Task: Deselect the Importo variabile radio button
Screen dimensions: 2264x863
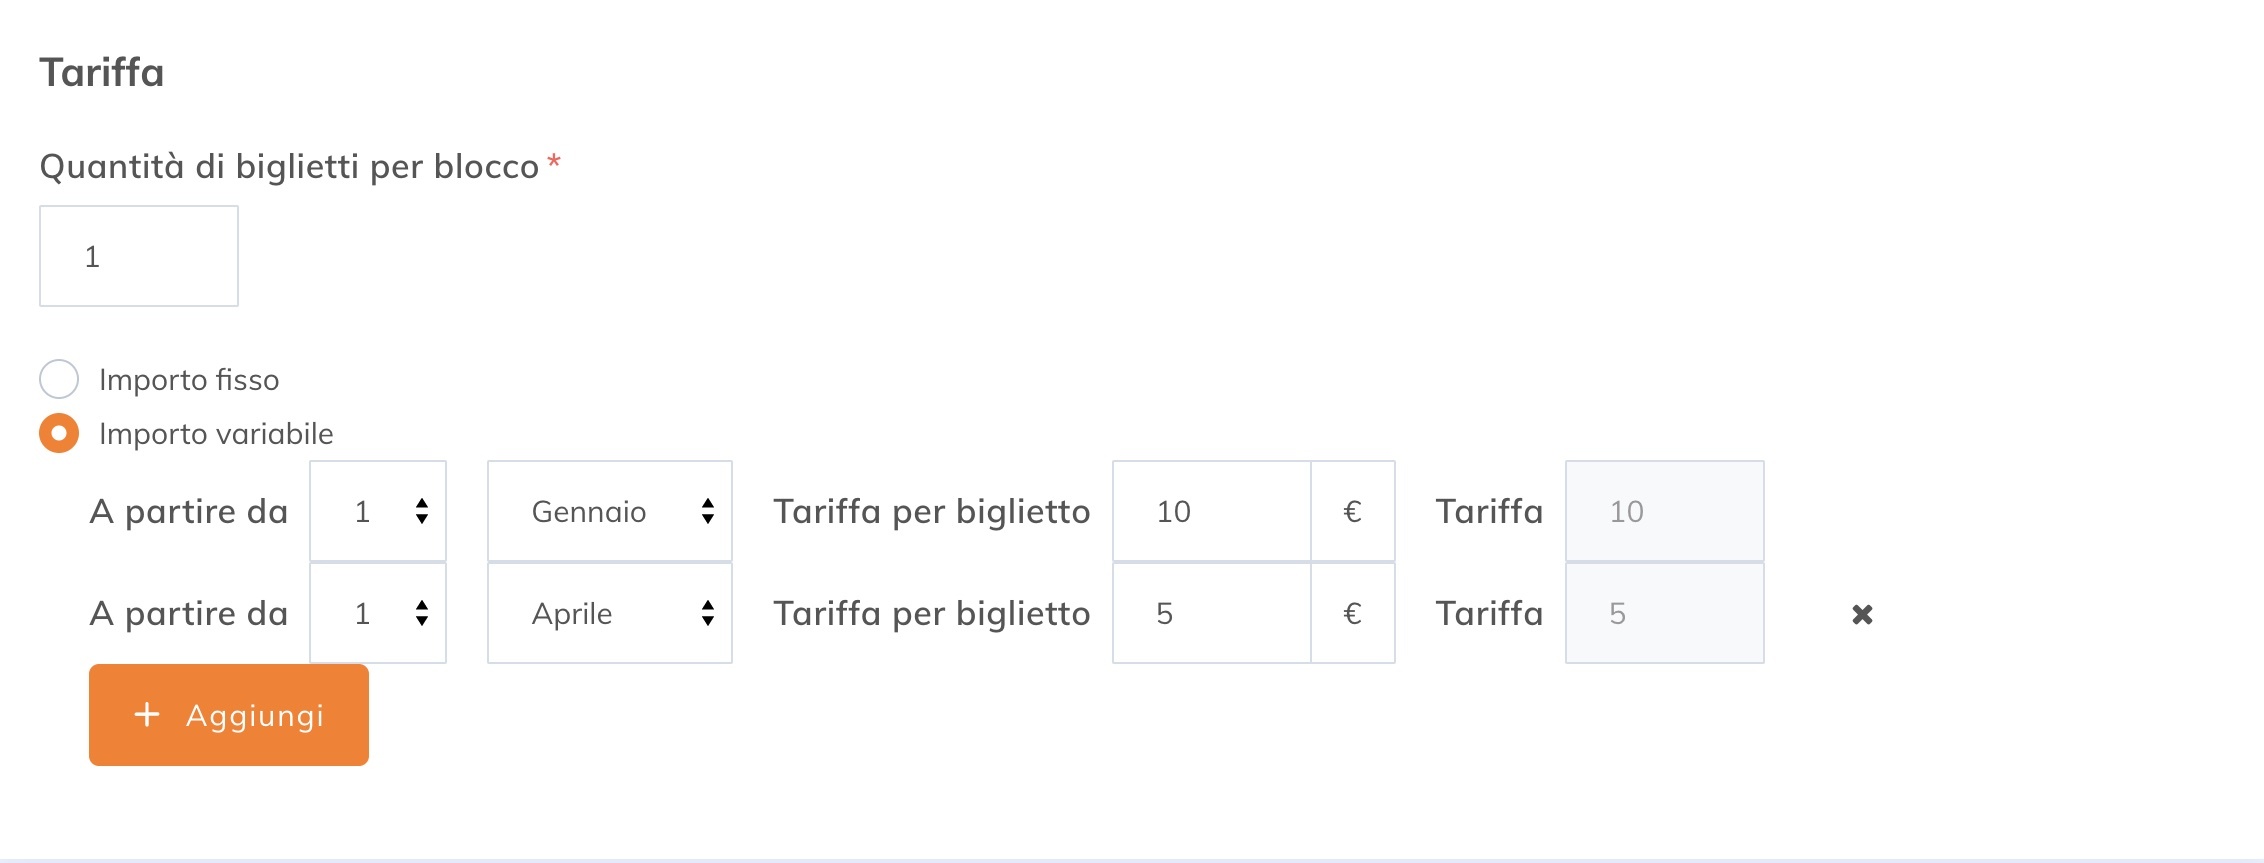Action: [60, 433]
